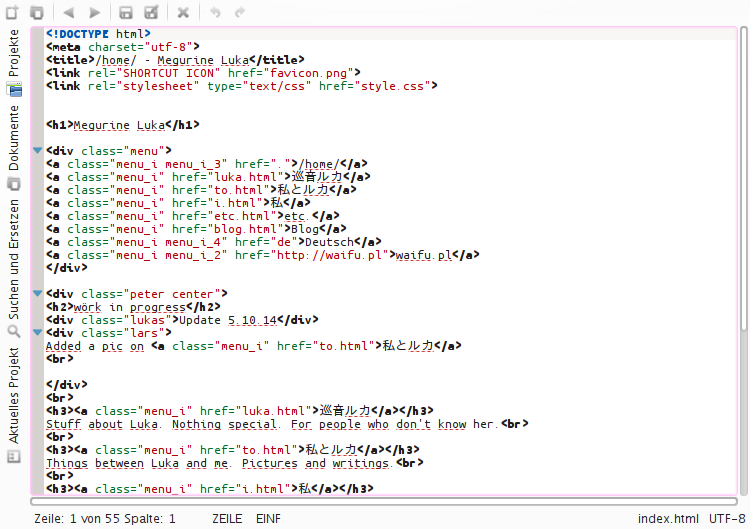The height and width of the screenshot is (529, 750).
Task: Click the href="etc.html" anchor line
Action: tap(193, 216)
